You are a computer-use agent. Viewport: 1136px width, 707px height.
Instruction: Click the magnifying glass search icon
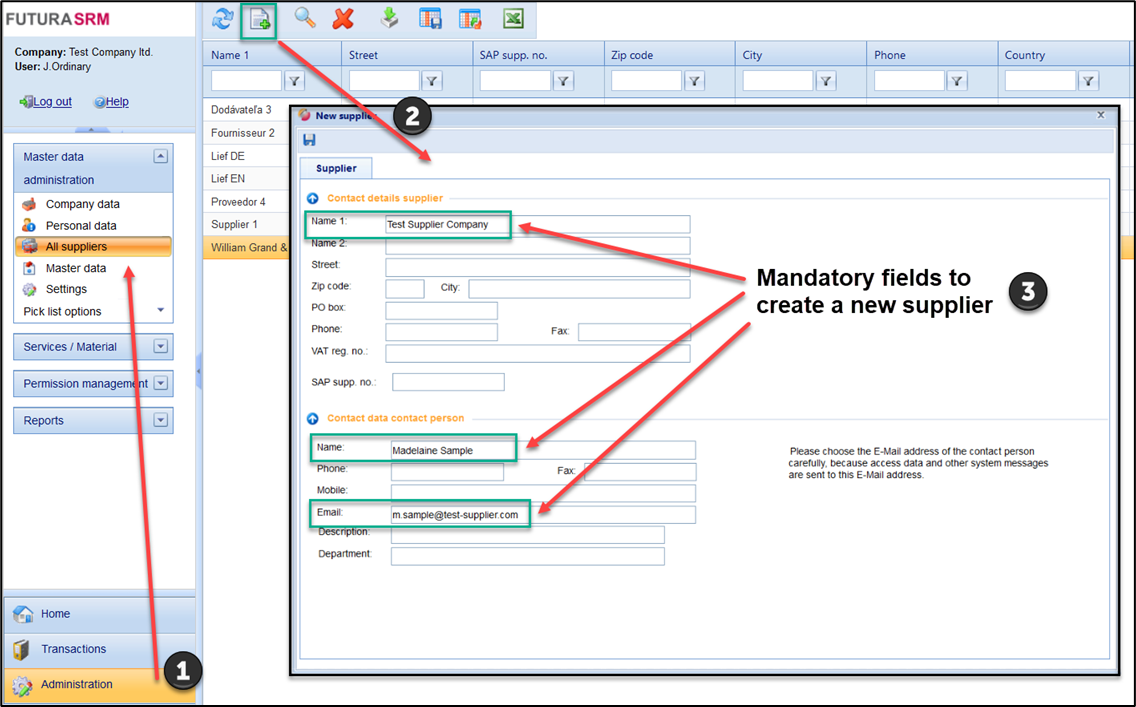(x=305, y=19)
